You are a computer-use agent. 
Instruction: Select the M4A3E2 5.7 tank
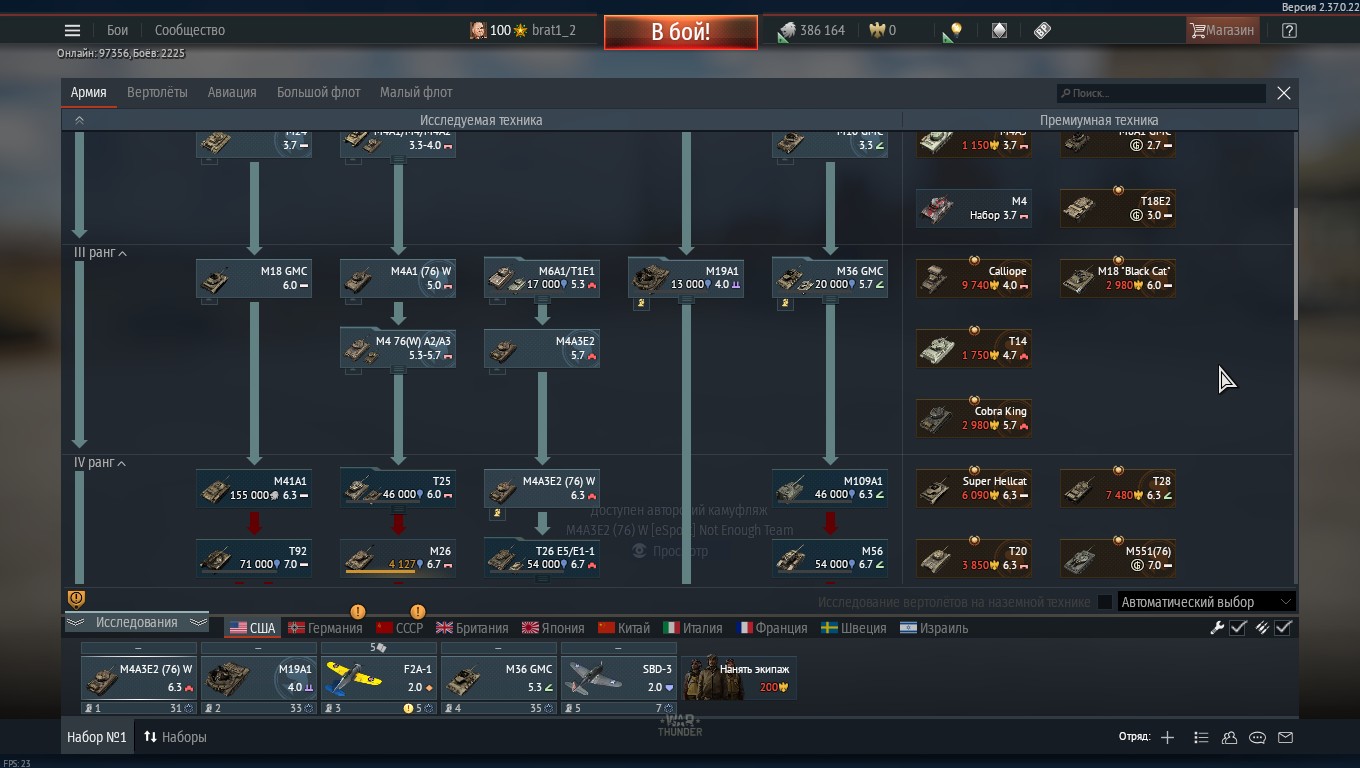tap(542, 348)
